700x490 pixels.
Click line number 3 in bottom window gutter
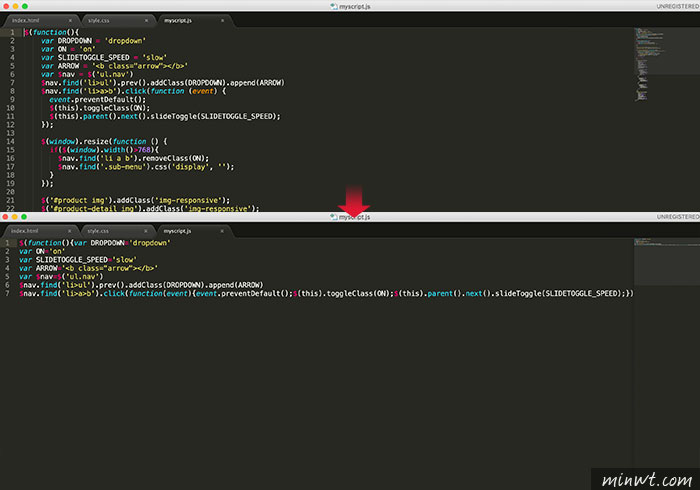click(7, 260)
